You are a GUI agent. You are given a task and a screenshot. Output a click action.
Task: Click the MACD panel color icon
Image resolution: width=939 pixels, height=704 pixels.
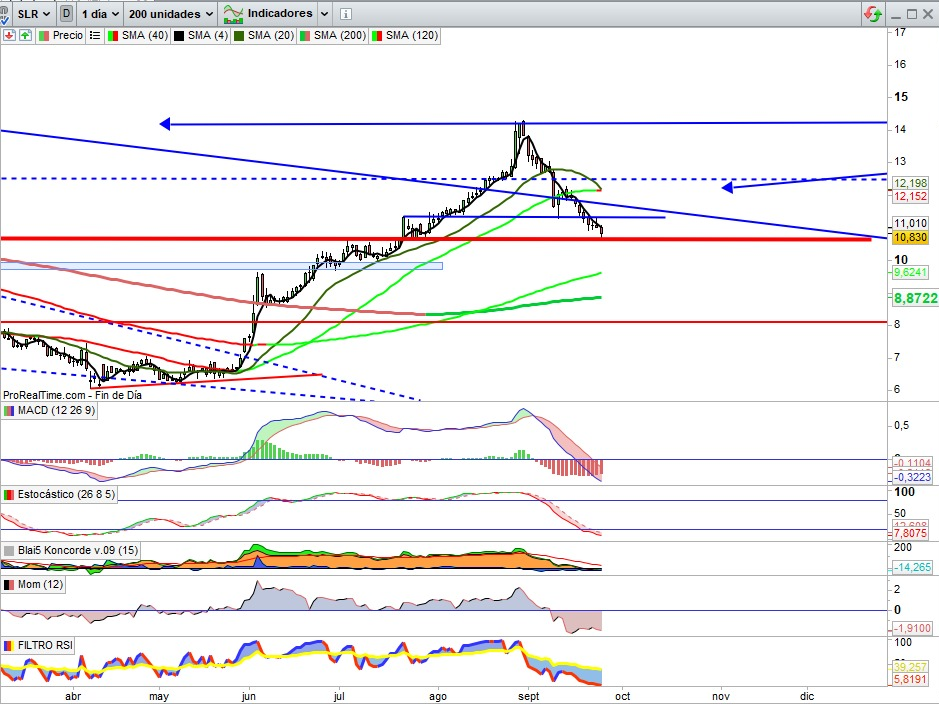coord(9,411)
